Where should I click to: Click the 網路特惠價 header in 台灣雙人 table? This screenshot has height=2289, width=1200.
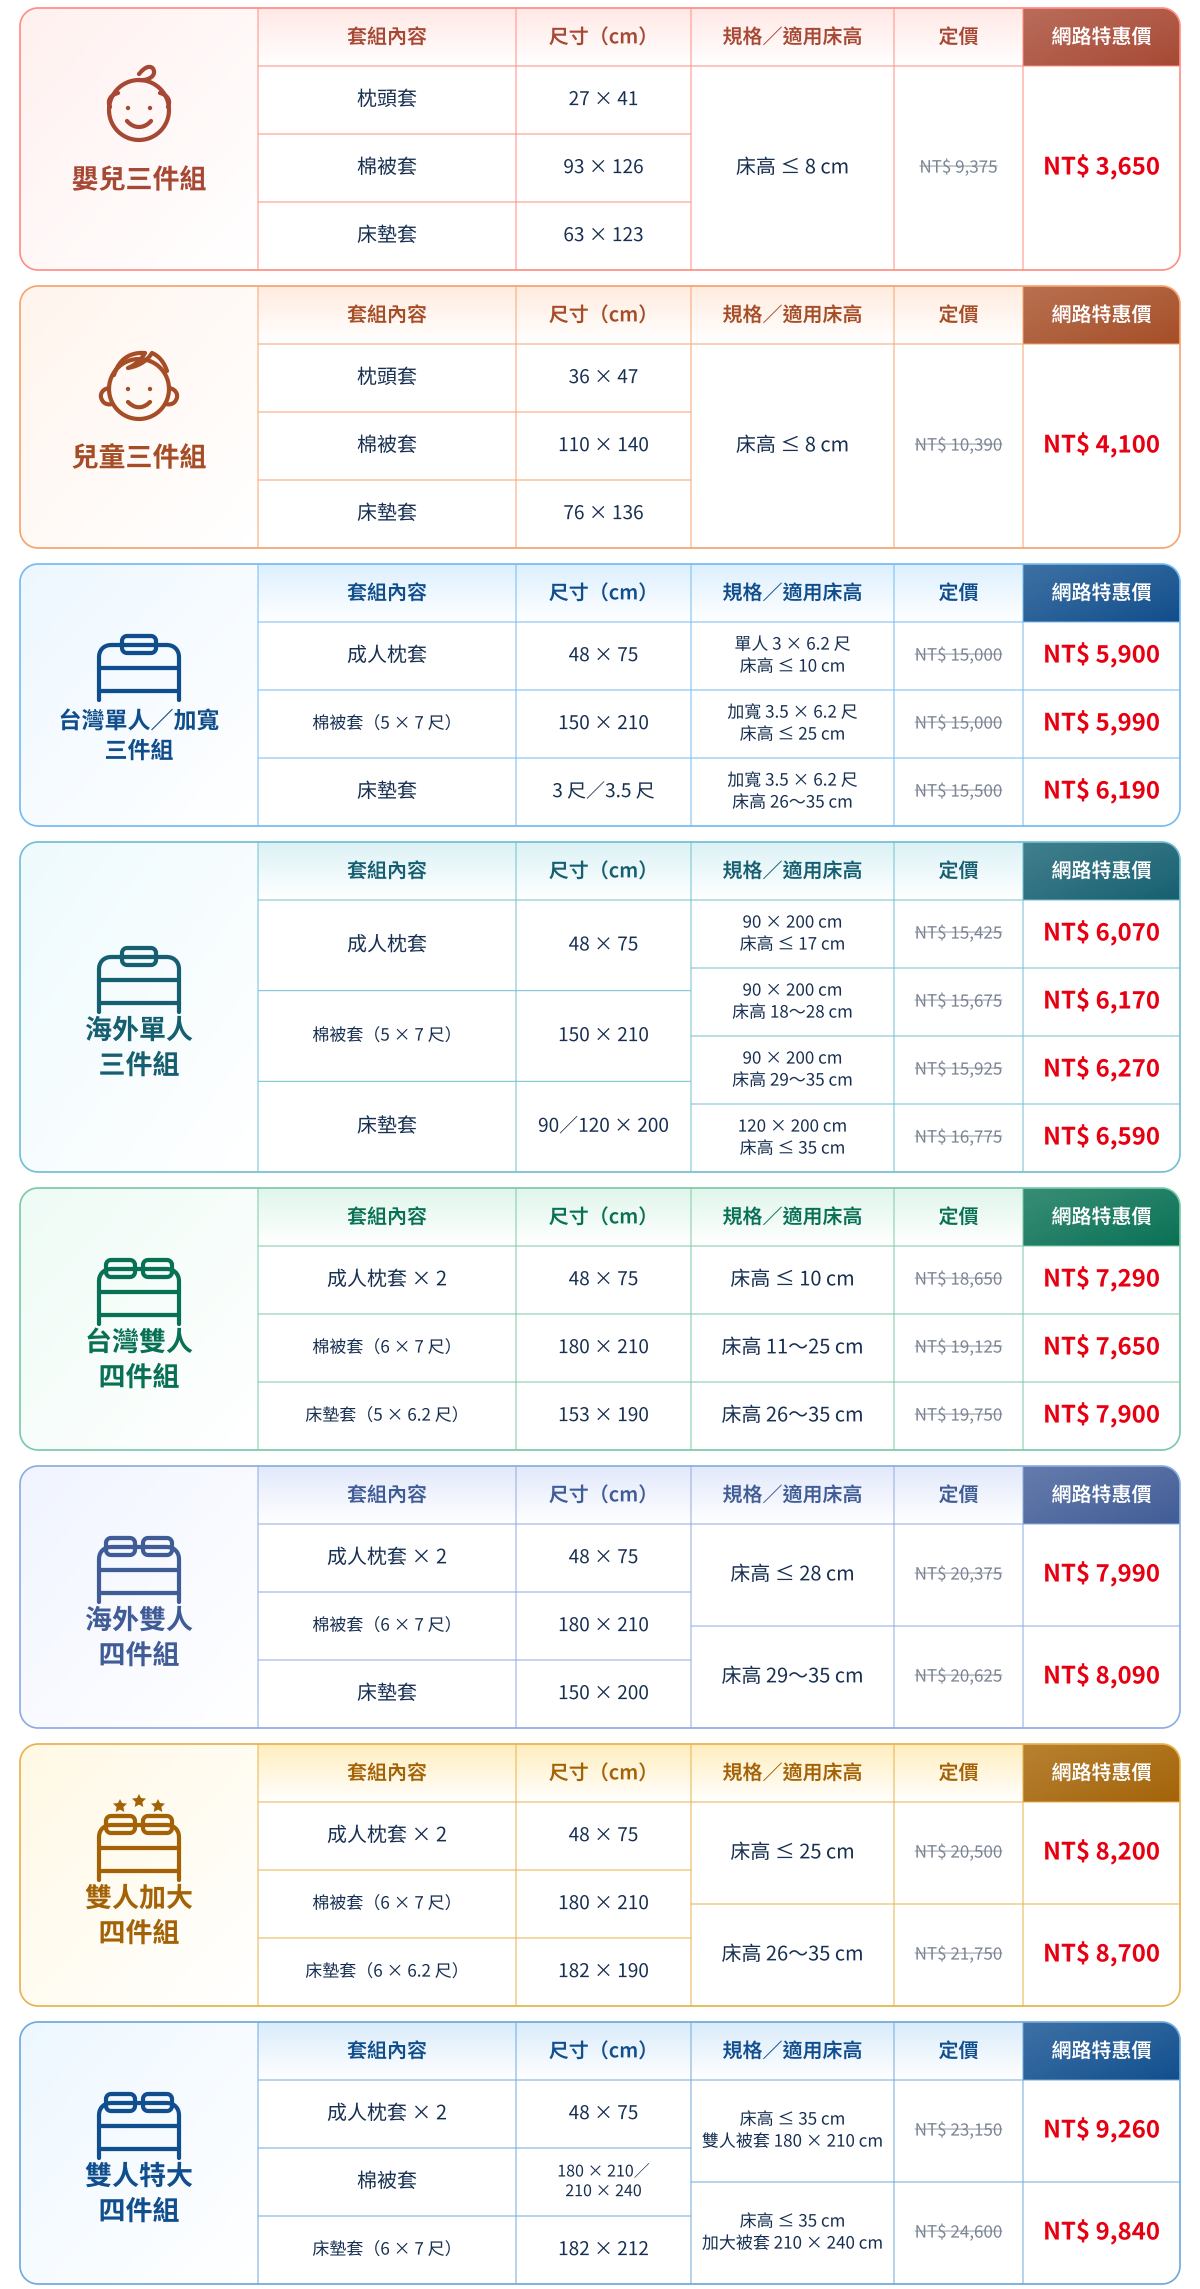tap(1101, 1216)
